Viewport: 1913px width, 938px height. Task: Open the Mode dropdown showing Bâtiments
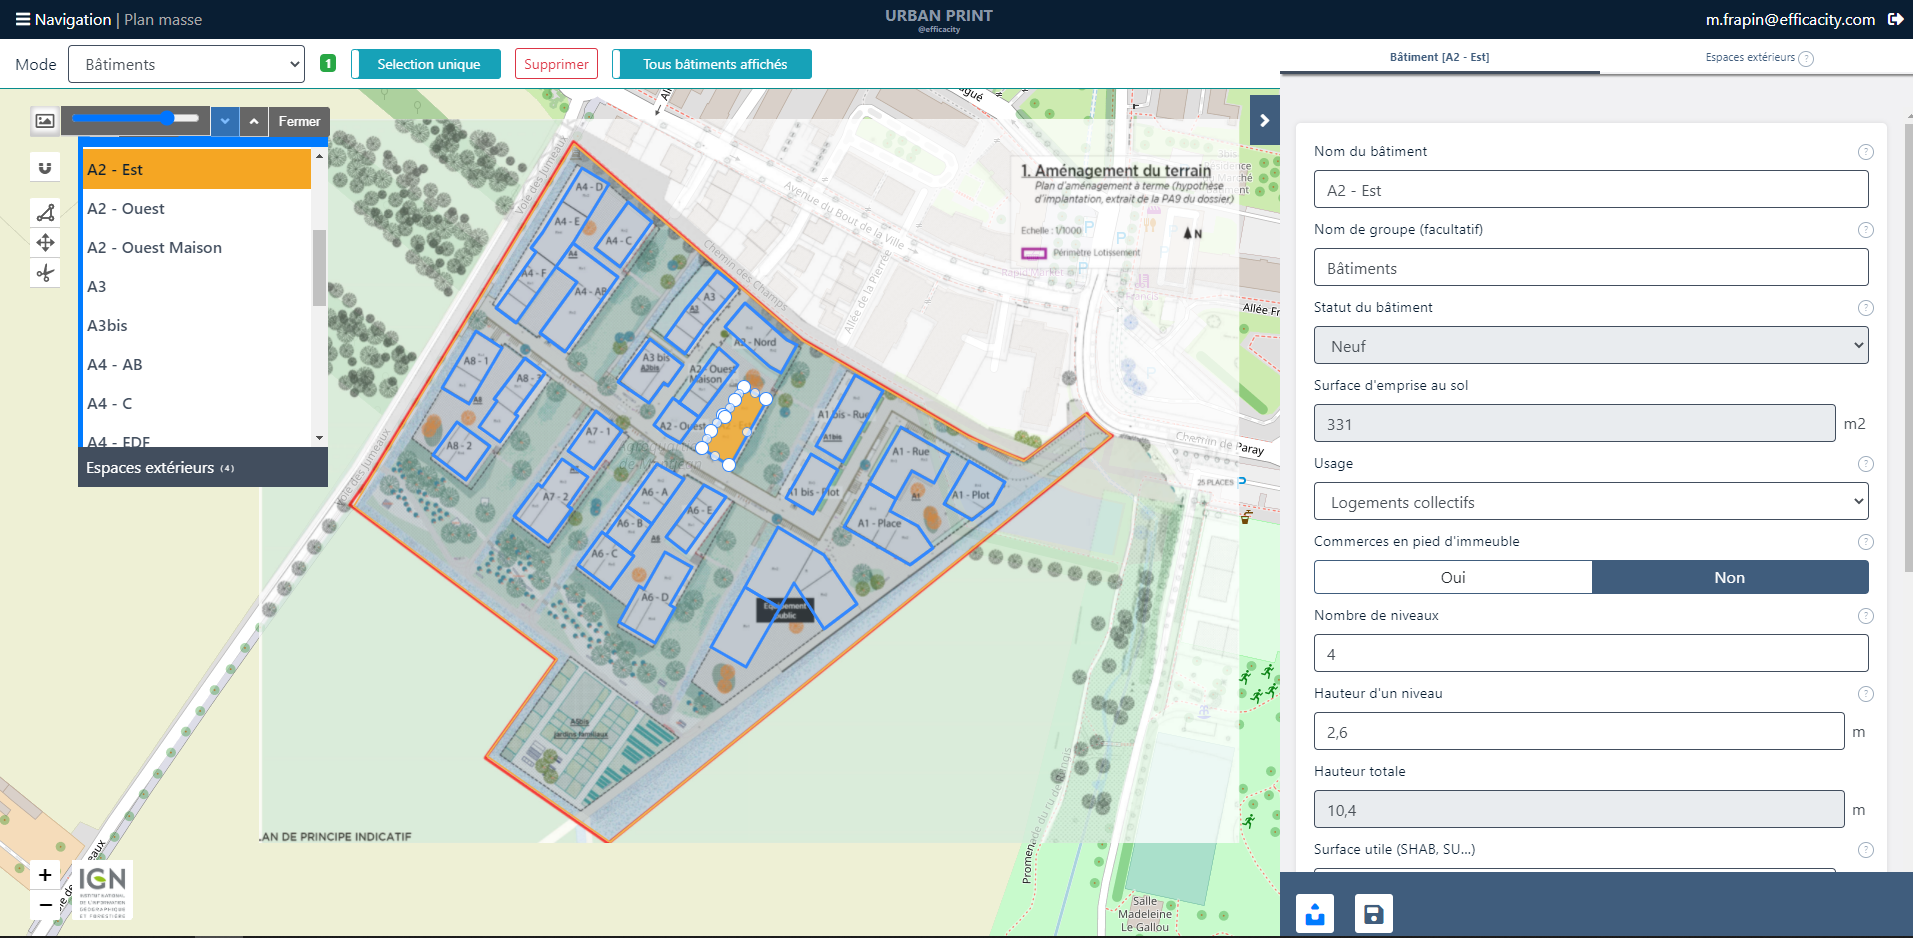186,64
